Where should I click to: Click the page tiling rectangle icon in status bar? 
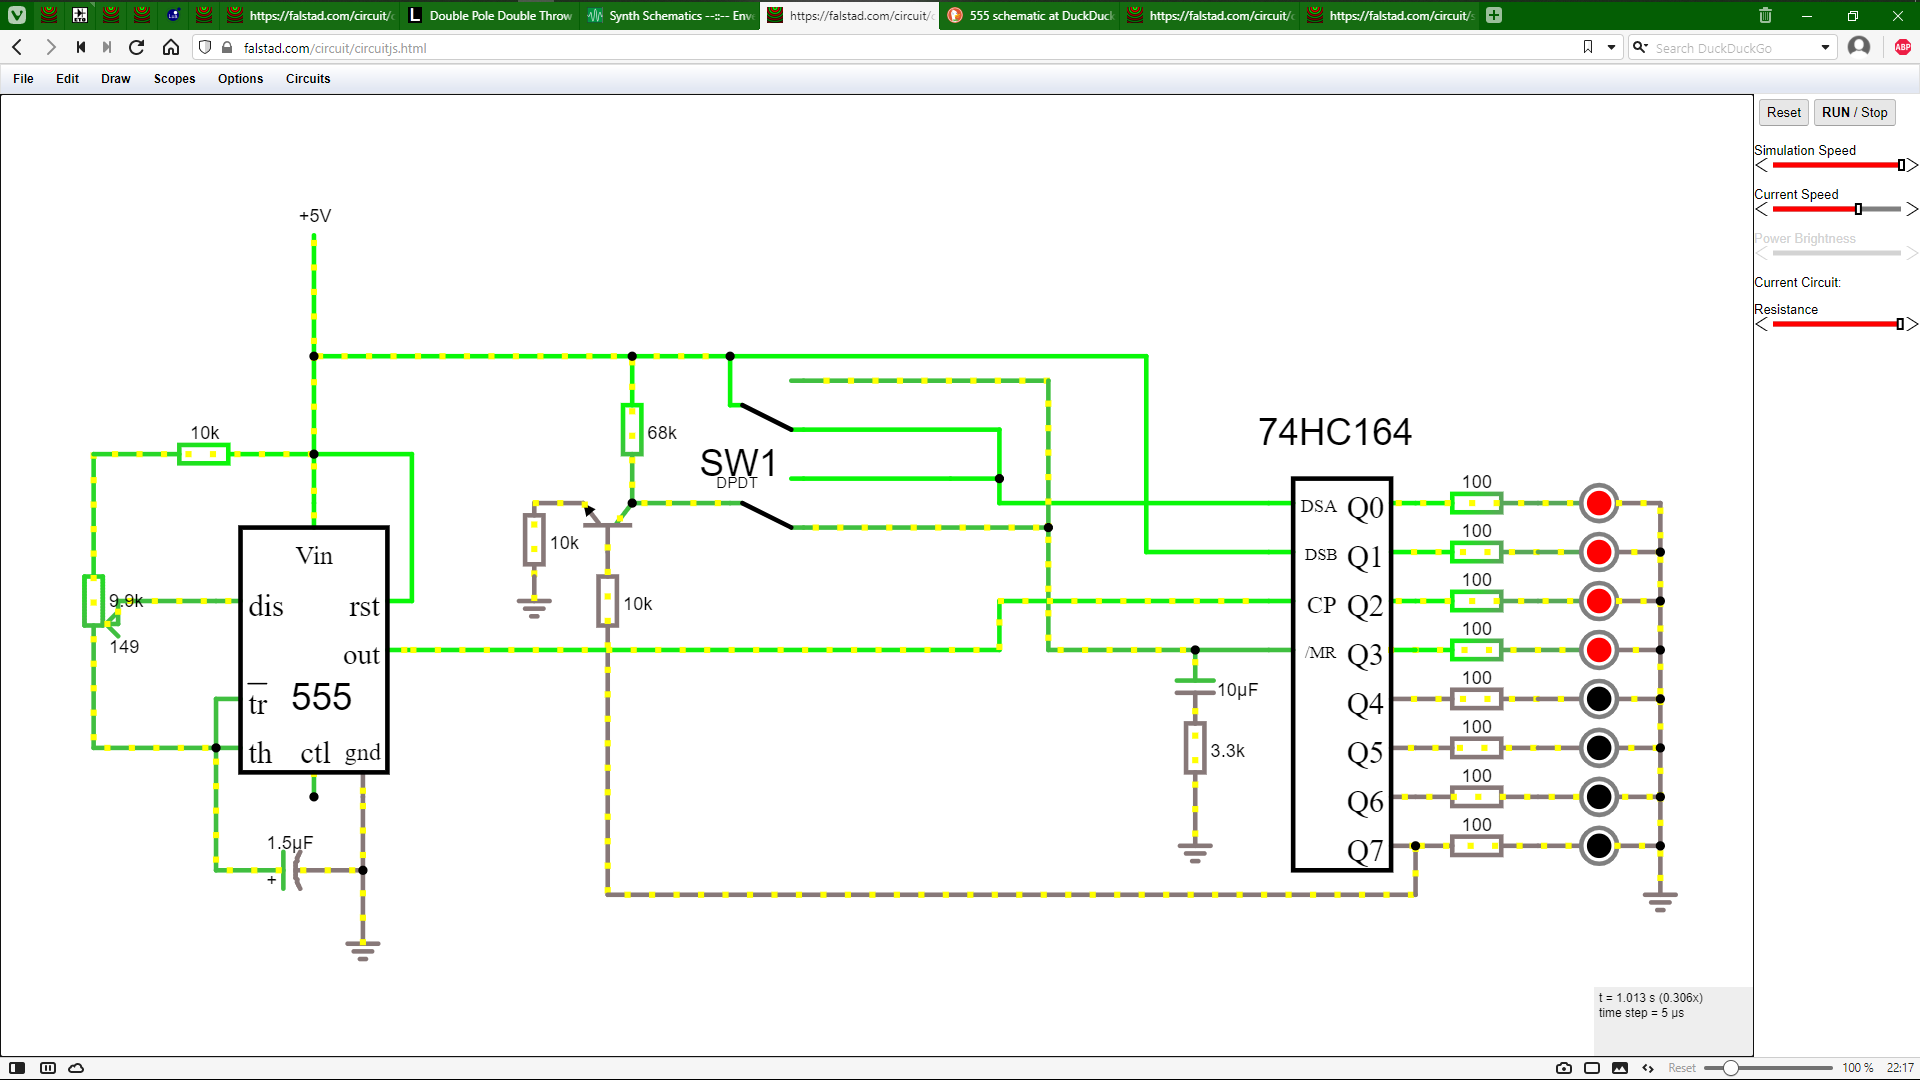click(x=1592, y=1068)
